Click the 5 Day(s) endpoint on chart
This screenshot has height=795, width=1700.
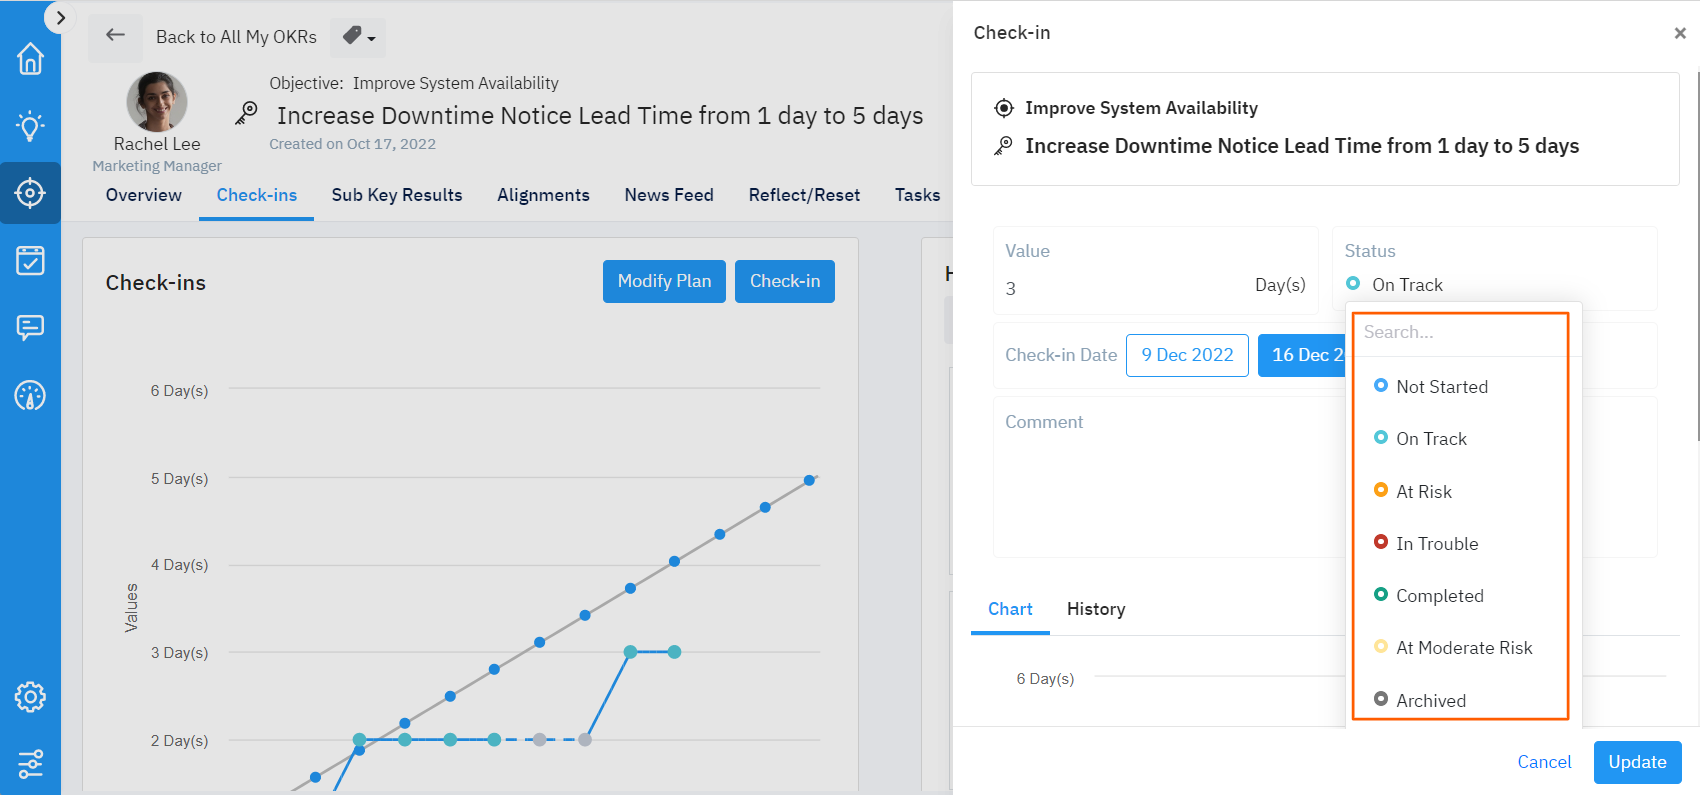[x=809, y=480]
